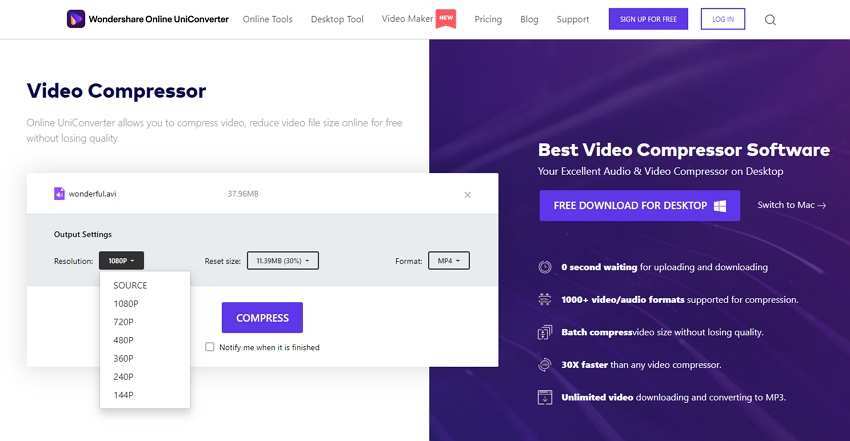Click the 0 second waiting clock icon
The width and height of the screenshot is (850, 441).
(x=545, y=267)
